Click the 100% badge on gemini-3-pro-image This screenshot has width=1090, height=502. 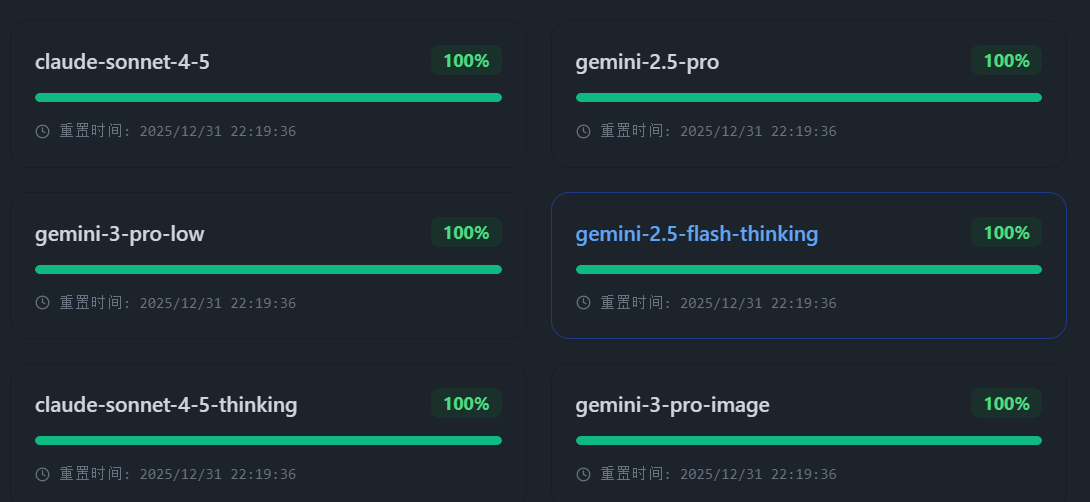1007,403
